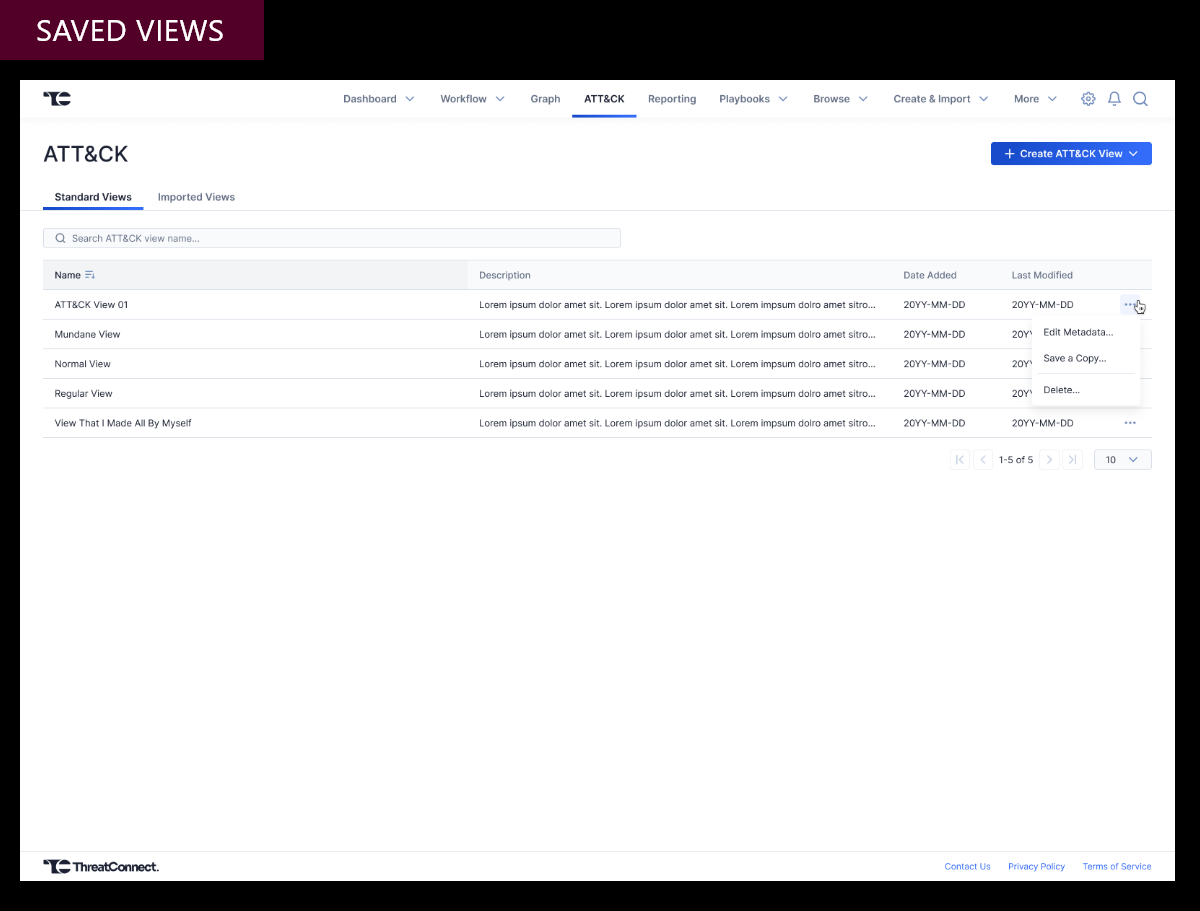Click the description of View That I Made All By Myself
The height and width of the screenshot is (911, 1200).
tap(677, 423)
